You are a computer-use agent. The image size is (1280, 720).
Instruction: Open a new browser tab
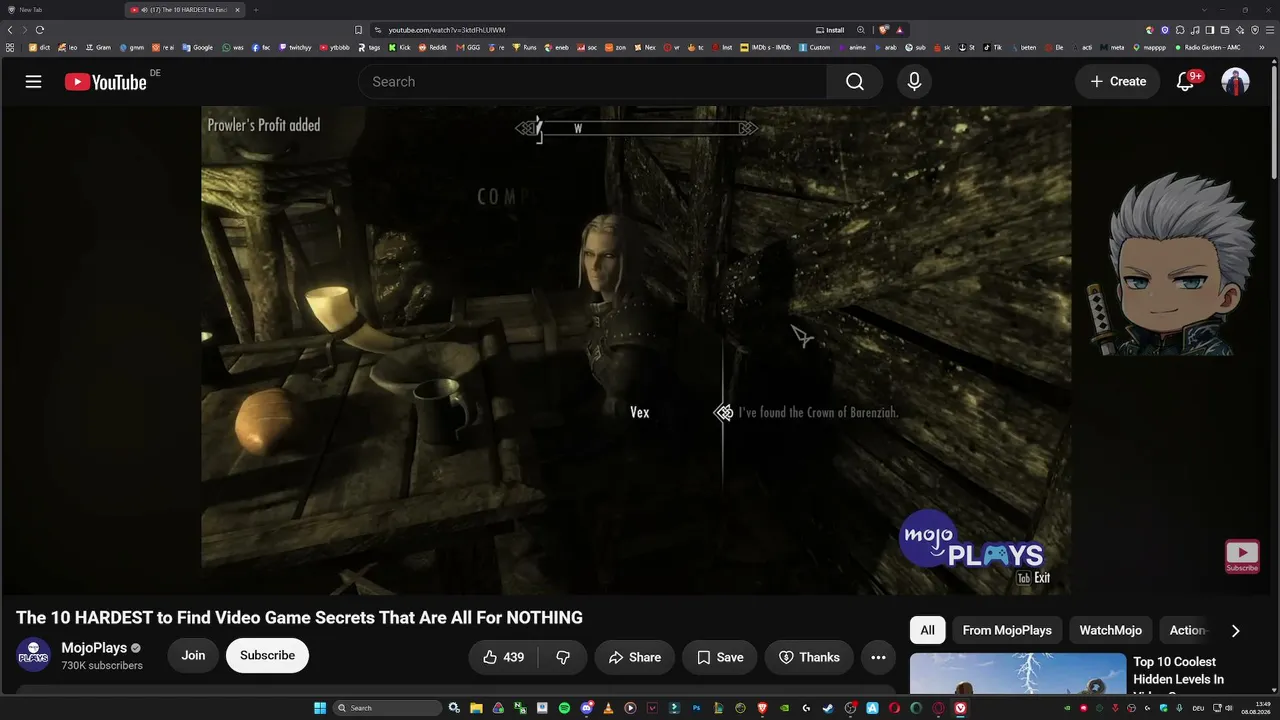click(x=256, y=10)
